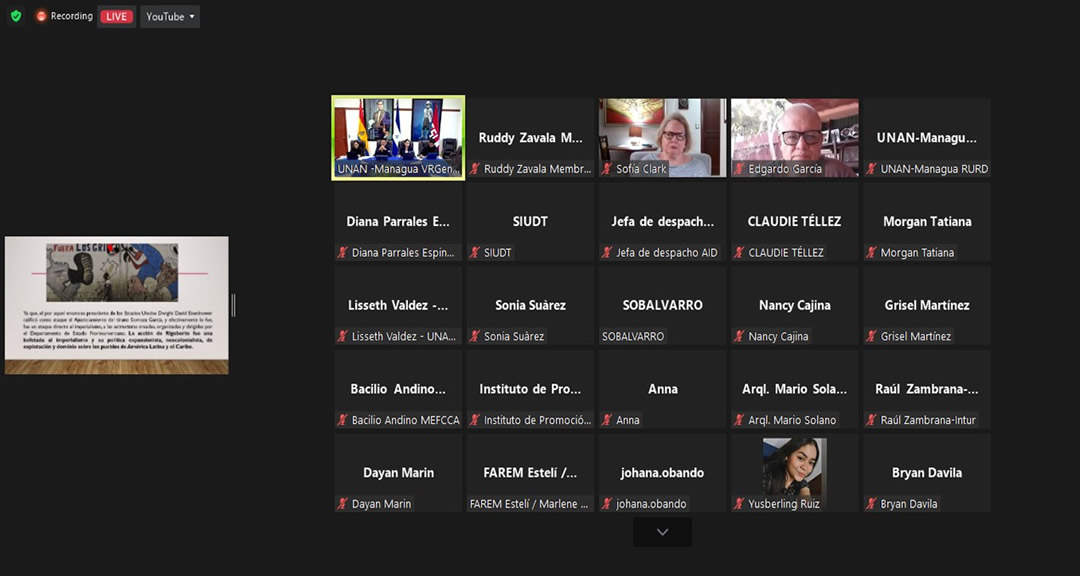Viewport: 1080px width, 576px height.
Task: Select the CLAUDIE TÉLLEZ participant tile
Action: click(794, 222)
